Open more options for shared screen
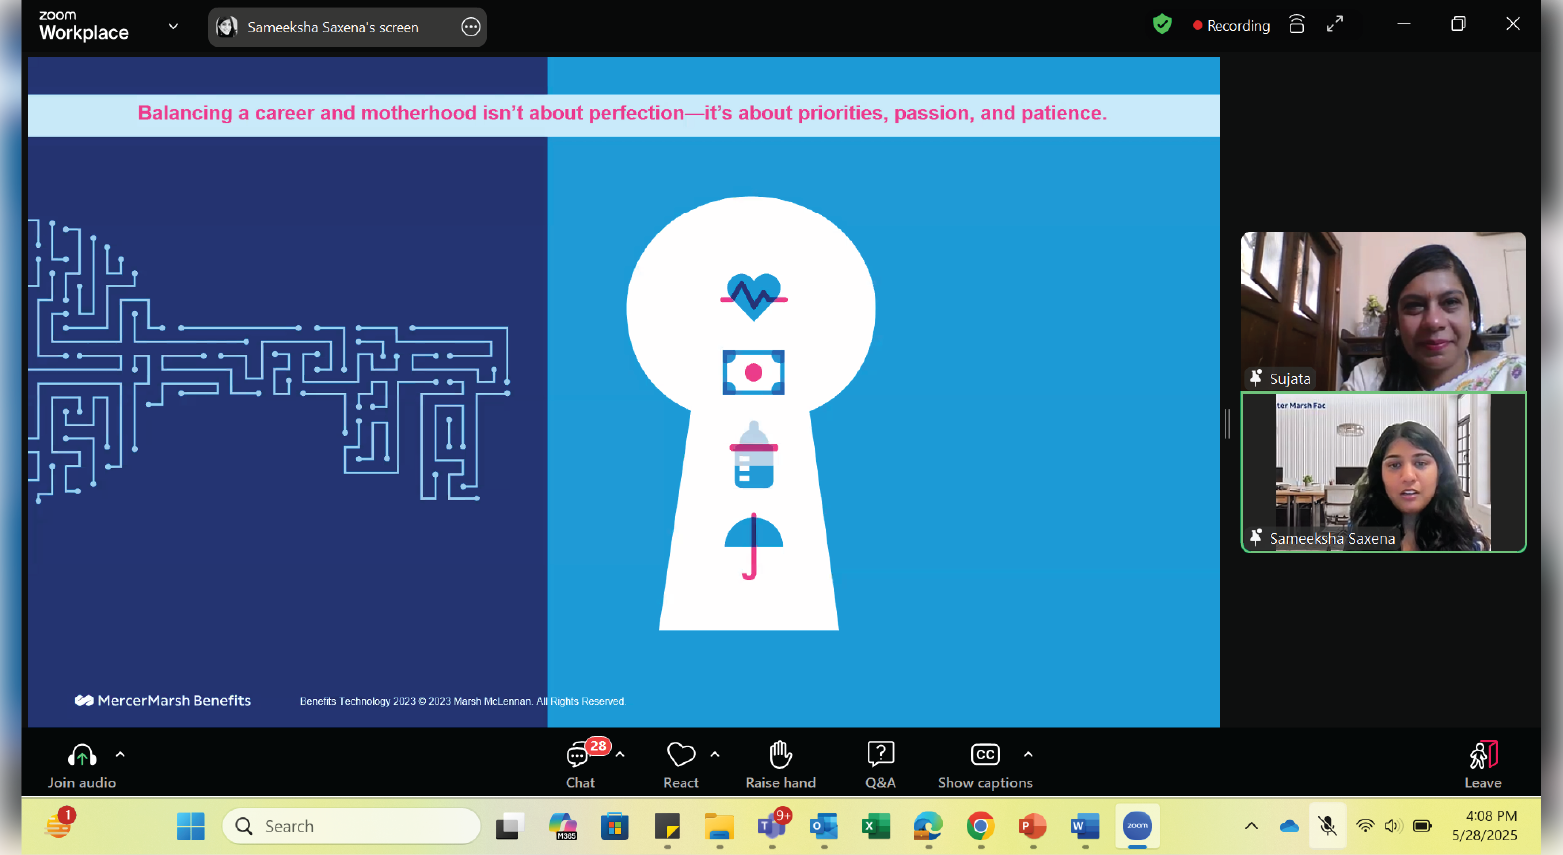Image resolution: width=1563 pixels, height=855 pixels. click(471, 27)
